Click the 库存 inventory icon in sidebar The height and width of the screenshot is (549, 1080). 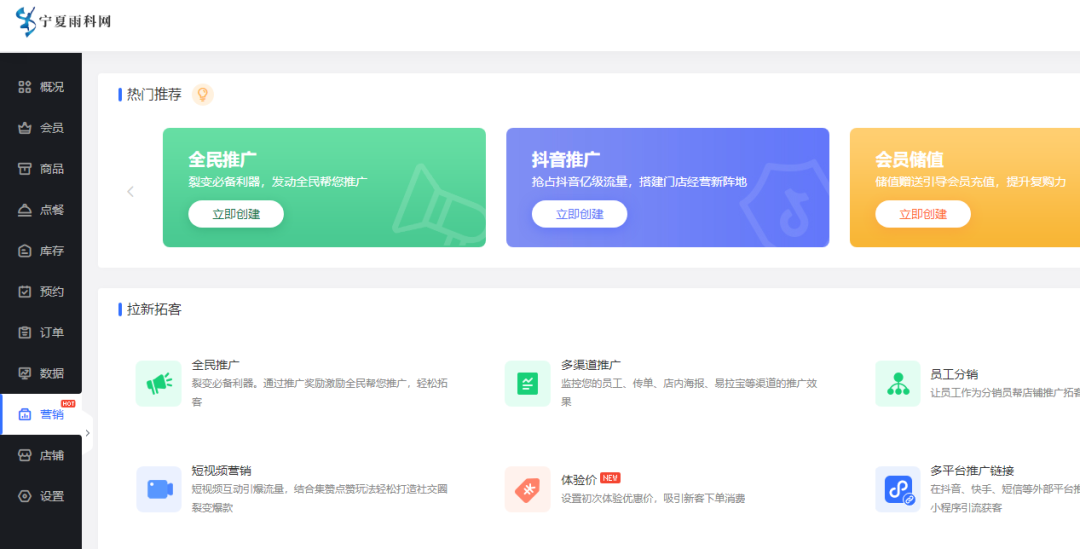click(25, 251)
